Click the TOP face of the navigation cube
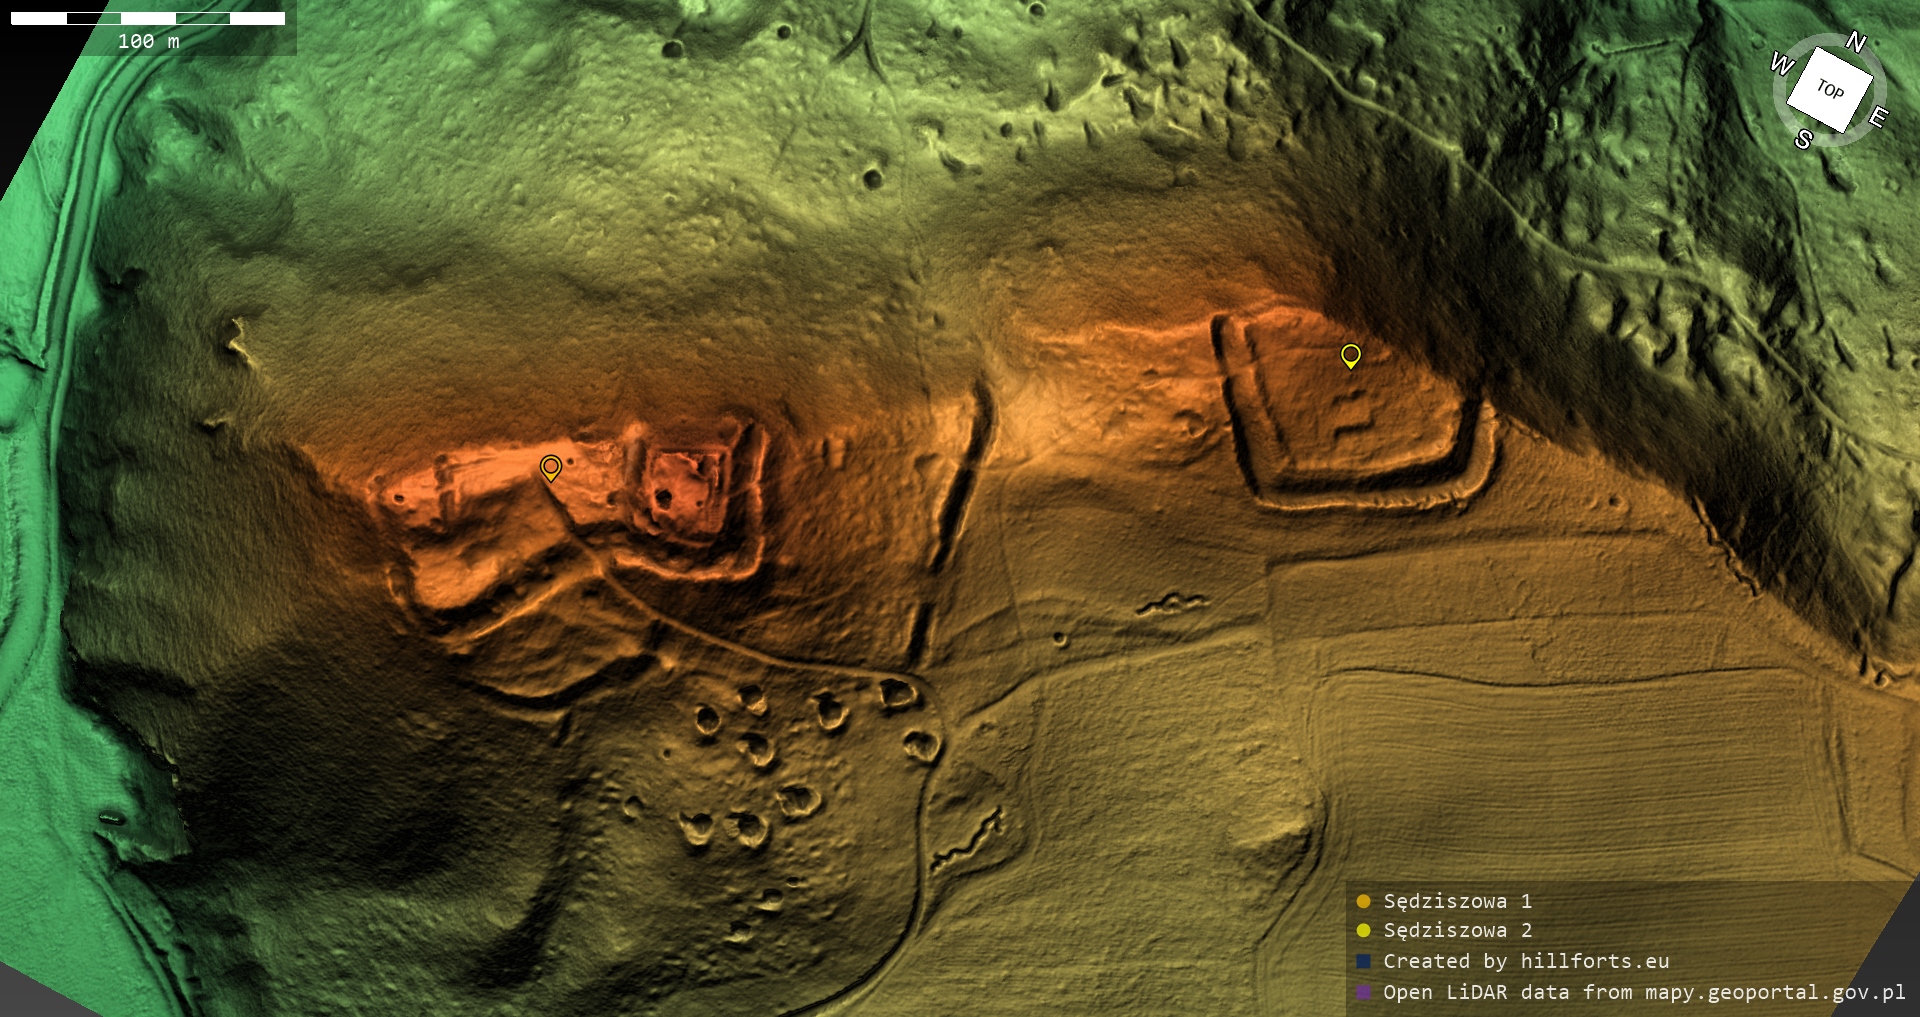Image resolution: width=1920 pixels, height=1017 pixels. (1829, 89)
